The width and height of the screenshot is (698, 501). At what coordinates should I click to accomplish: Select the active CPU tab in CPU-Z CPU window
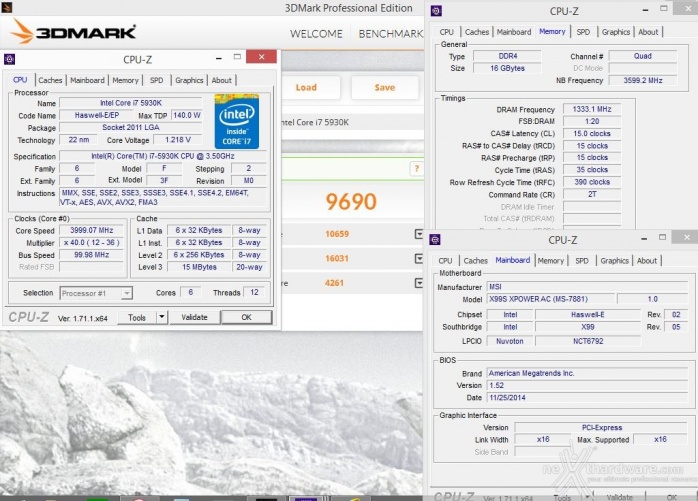point(20,80)
